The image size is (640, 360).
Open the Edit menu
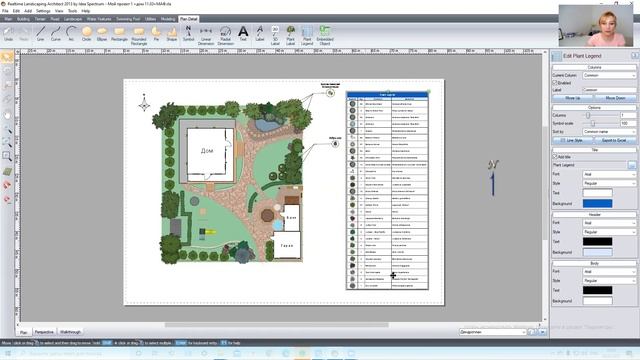pos(16,11)
